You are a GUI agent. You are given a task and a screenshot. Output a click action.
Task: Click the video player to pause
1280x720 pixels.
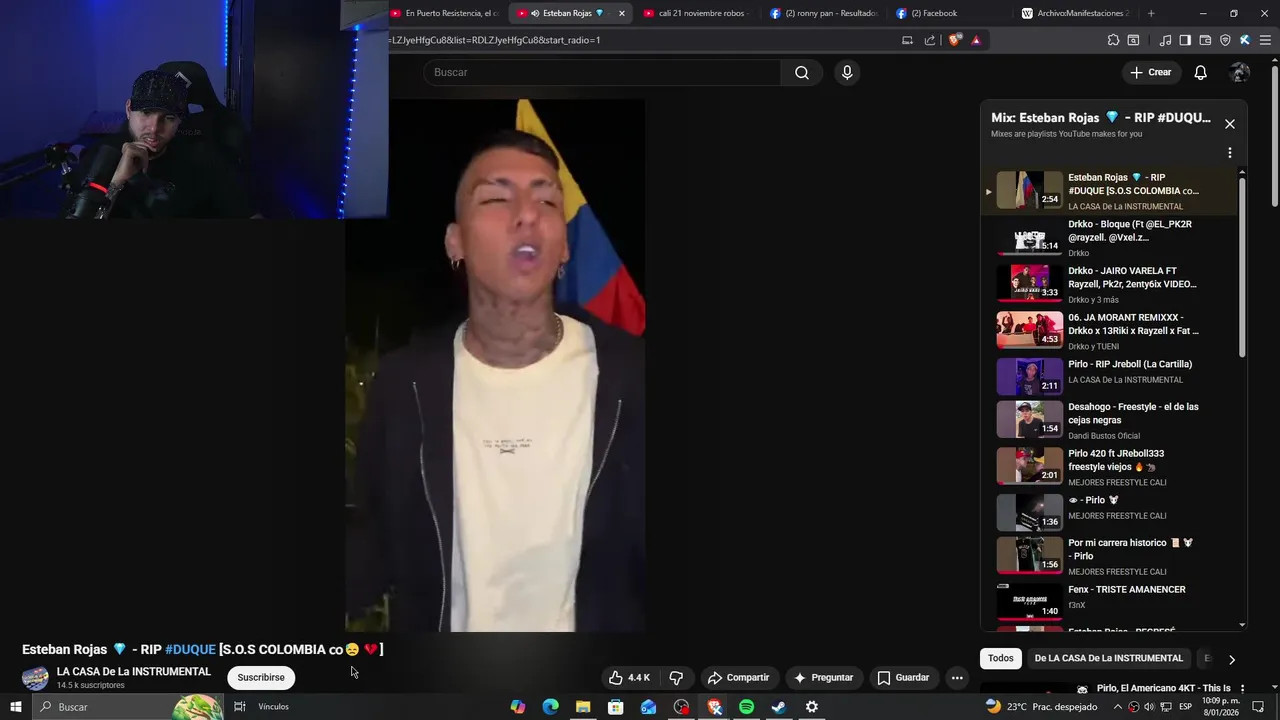click(495, 365)
